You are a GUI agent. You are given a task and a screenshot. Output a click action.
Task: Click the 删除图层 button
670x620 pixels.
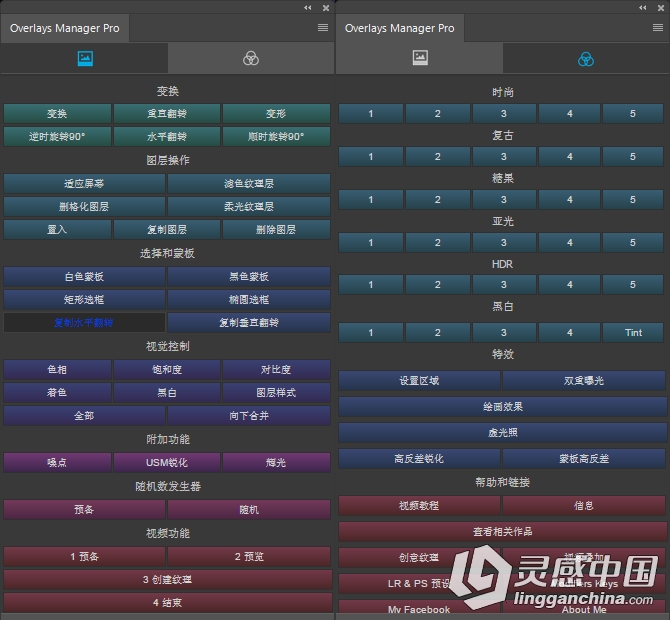coord(276,230)
